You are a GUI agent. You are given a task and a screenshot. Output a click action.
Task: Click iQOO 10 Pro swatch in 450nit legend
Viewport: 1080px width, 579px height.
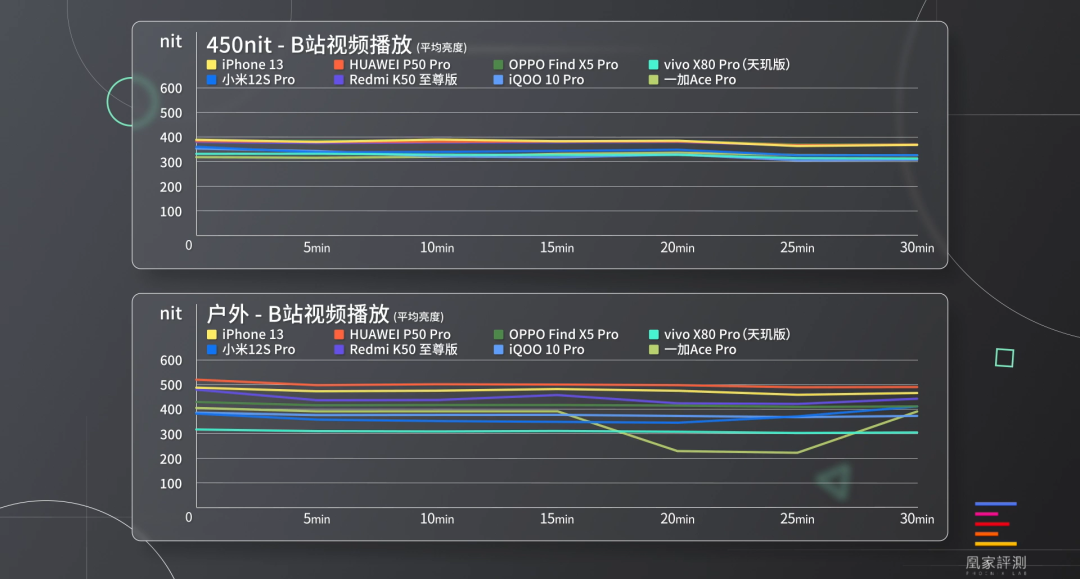[498, 80]
